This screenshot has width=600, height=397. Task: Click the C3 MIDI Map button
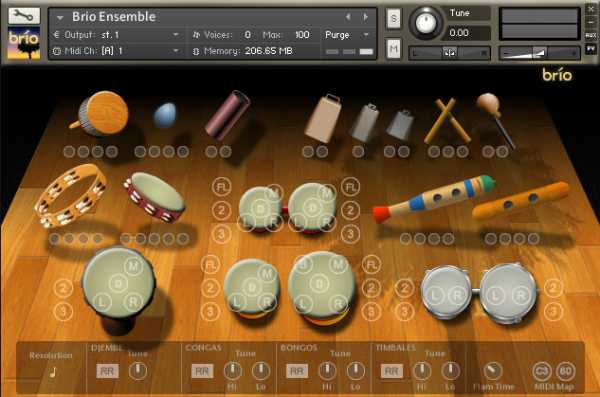542,371
